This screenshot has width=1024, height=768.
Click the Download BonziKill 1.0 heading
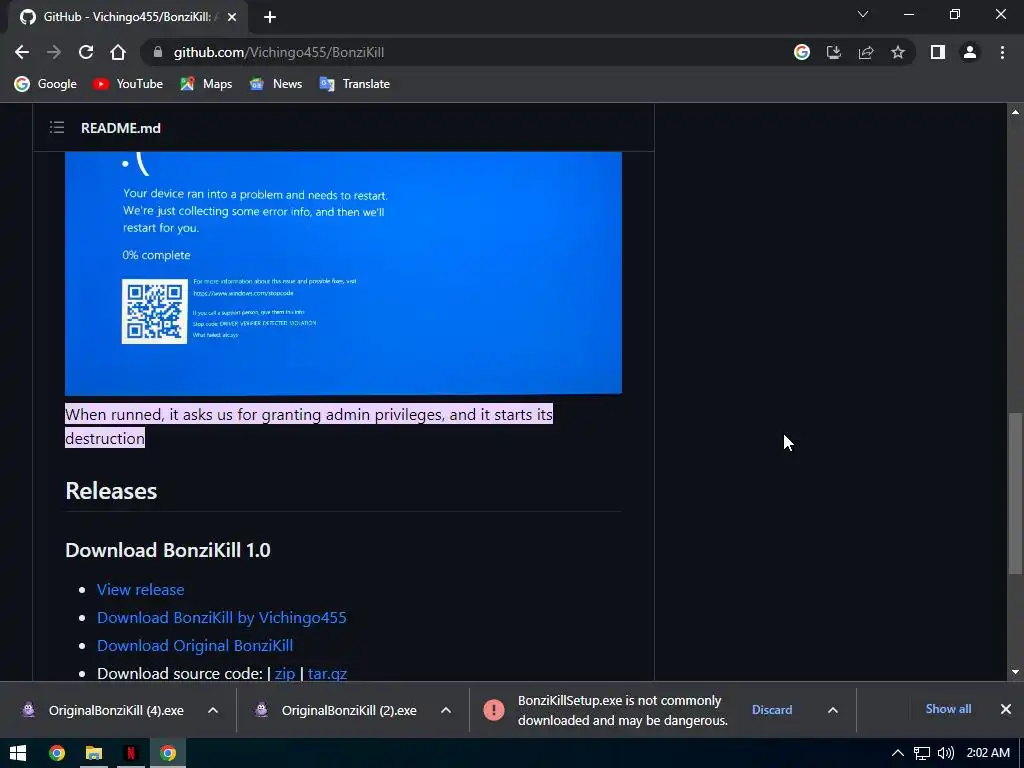[x=168, y=550]
